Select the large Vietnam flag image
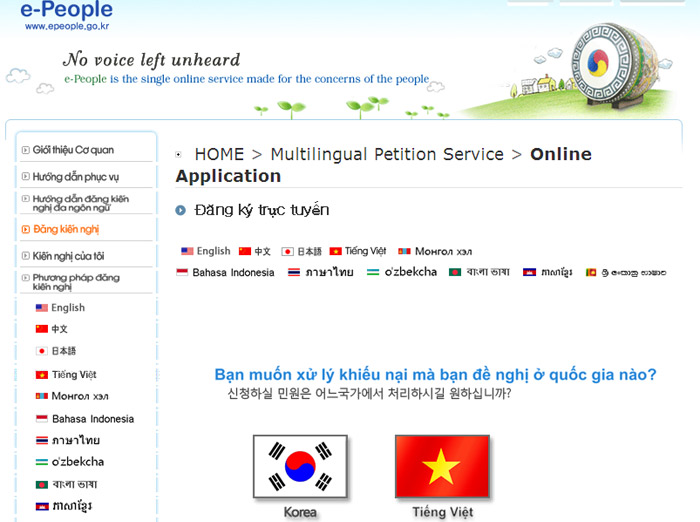This screenshot has height=522, width=700. pyautogui.click(x=442, y=467)
